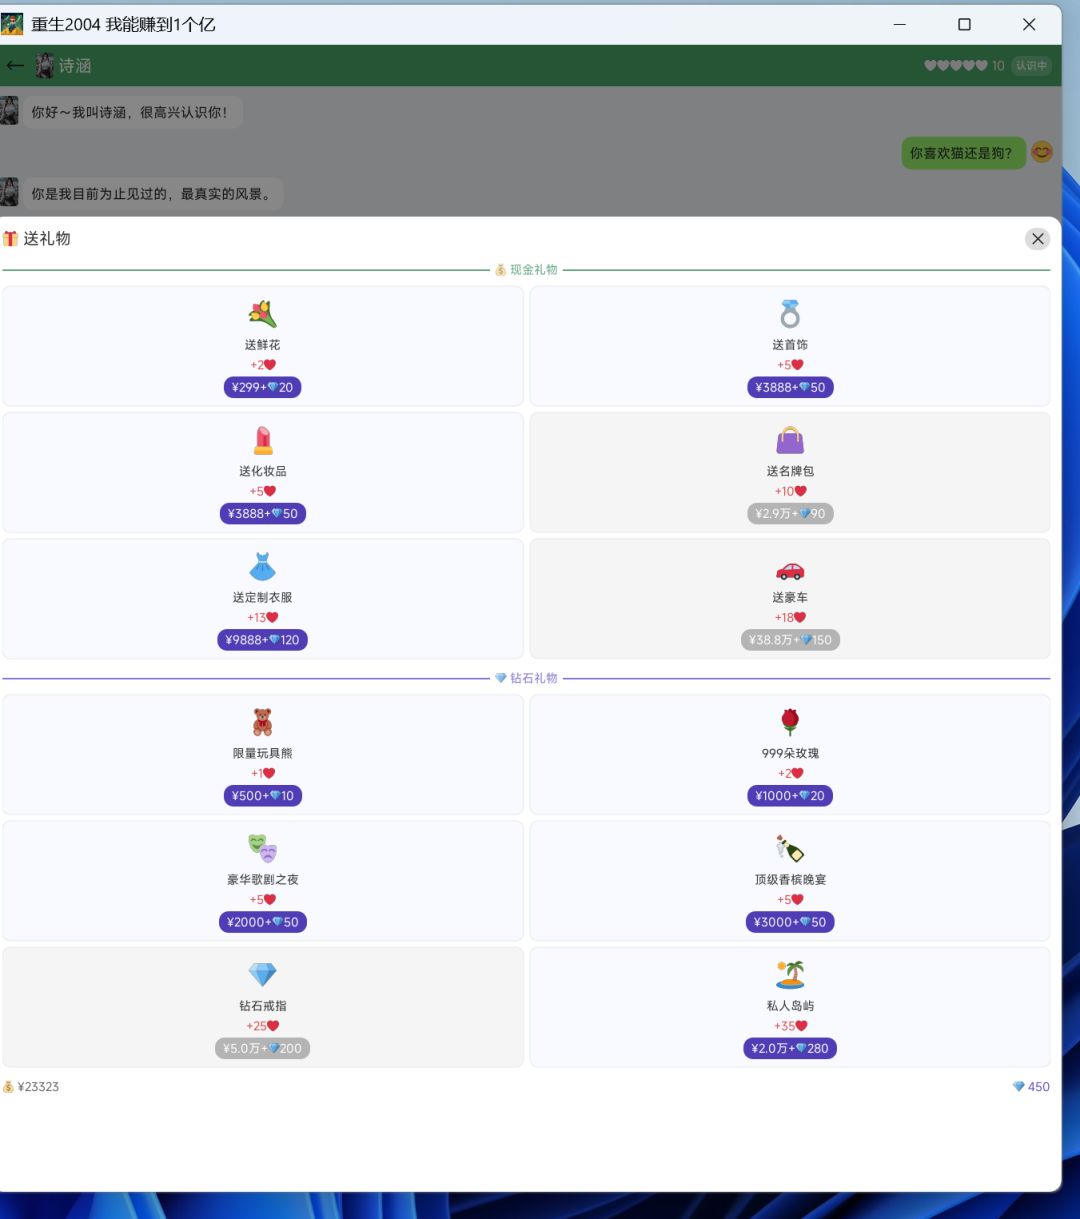Click the +13 hearts value under 送定制衣服
This screenshot has height=1219, width=1080.
pyautogui.click(x=262, y=618)
